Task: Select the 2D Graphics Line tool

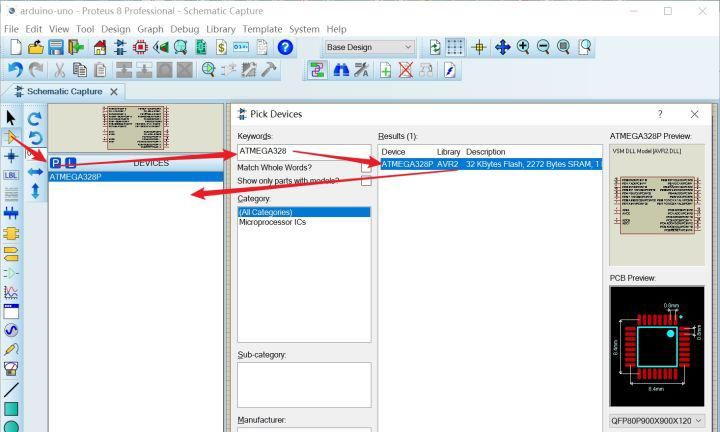Action: point(11,390)
